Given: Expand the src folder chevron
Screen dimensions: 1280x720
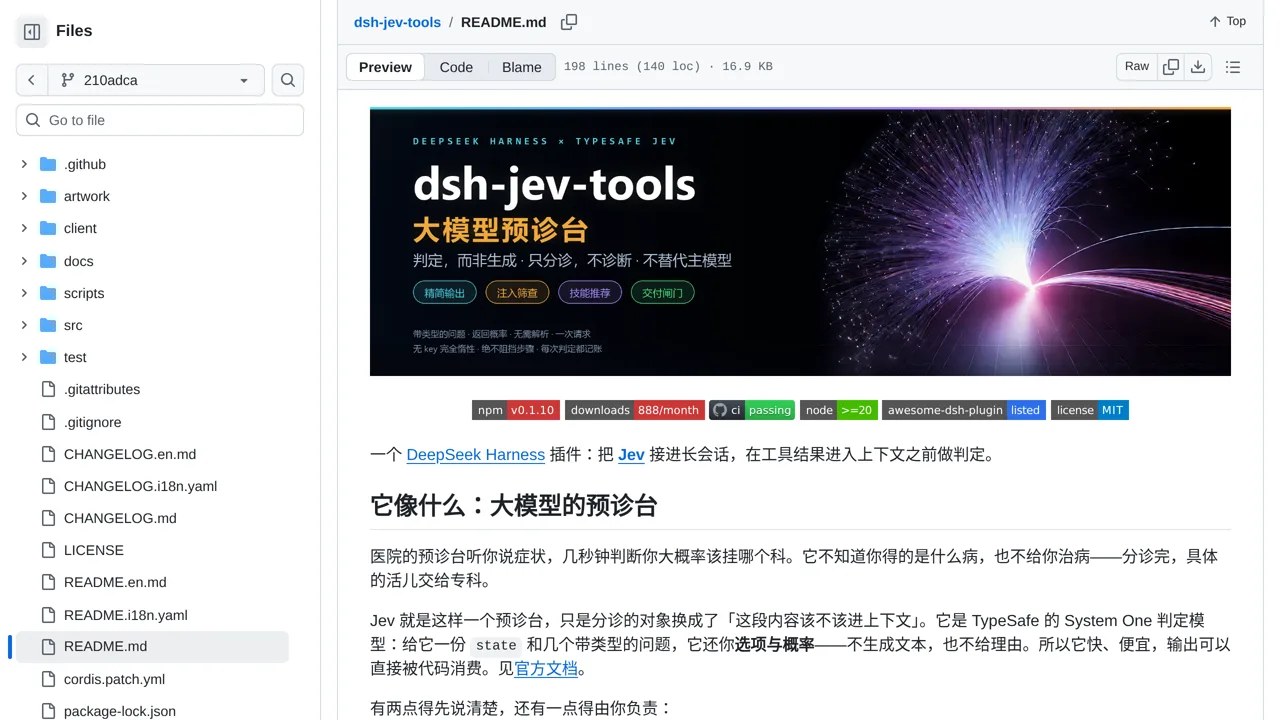Looking at the screenshot, I should 24,325.
